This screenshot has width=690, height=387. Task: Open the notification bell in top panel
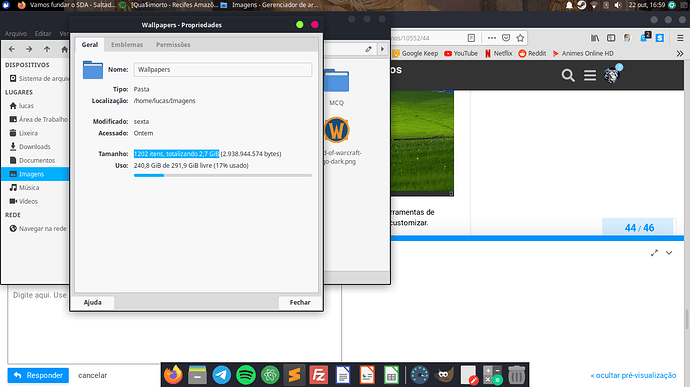point(569,5)
